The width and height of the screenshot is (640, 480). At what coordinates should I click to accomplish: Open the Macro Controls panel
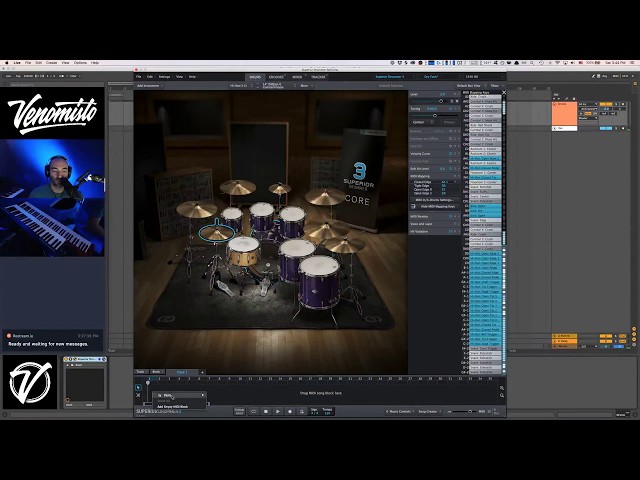click(399, 411)
